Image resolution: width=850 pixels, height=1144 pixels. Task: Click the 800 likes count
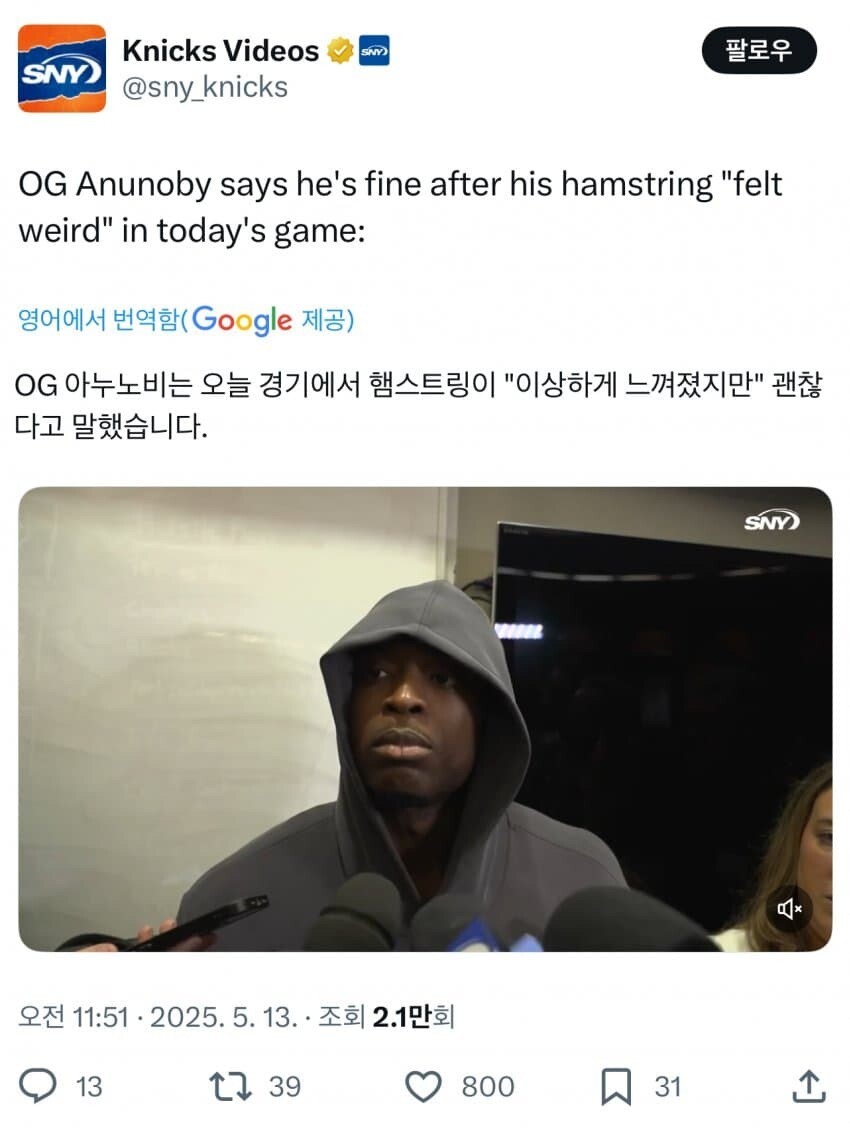[x=487, y=1086]
